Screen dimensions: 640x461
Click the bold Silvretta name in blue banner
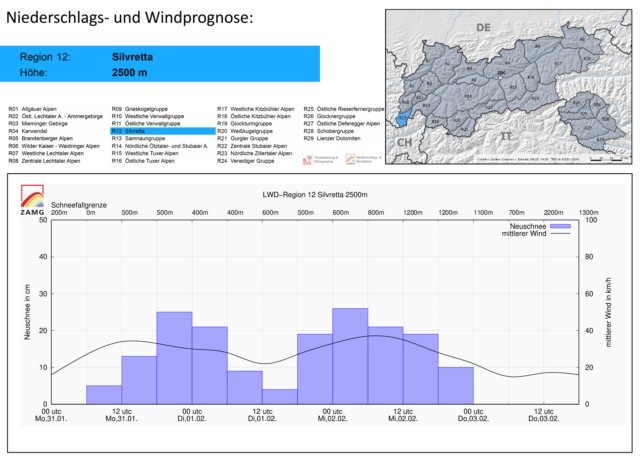point(132,57)
